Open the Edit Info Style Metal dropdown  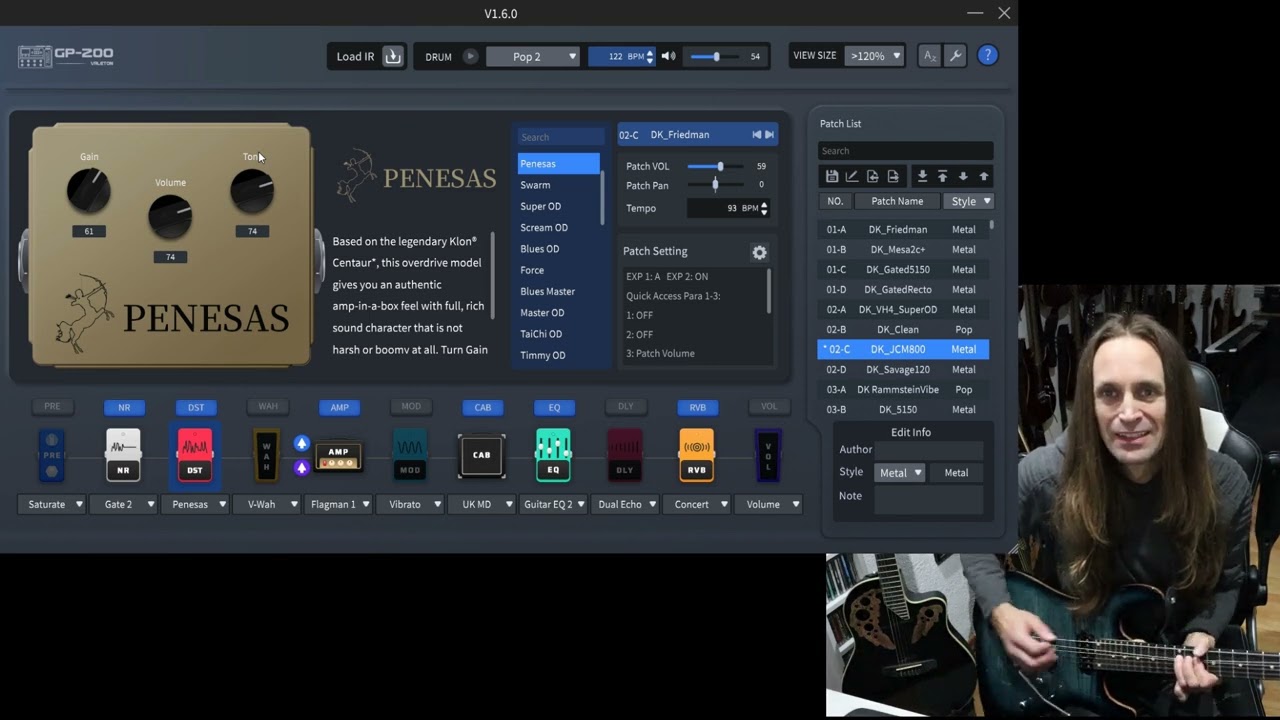point(899,473)
